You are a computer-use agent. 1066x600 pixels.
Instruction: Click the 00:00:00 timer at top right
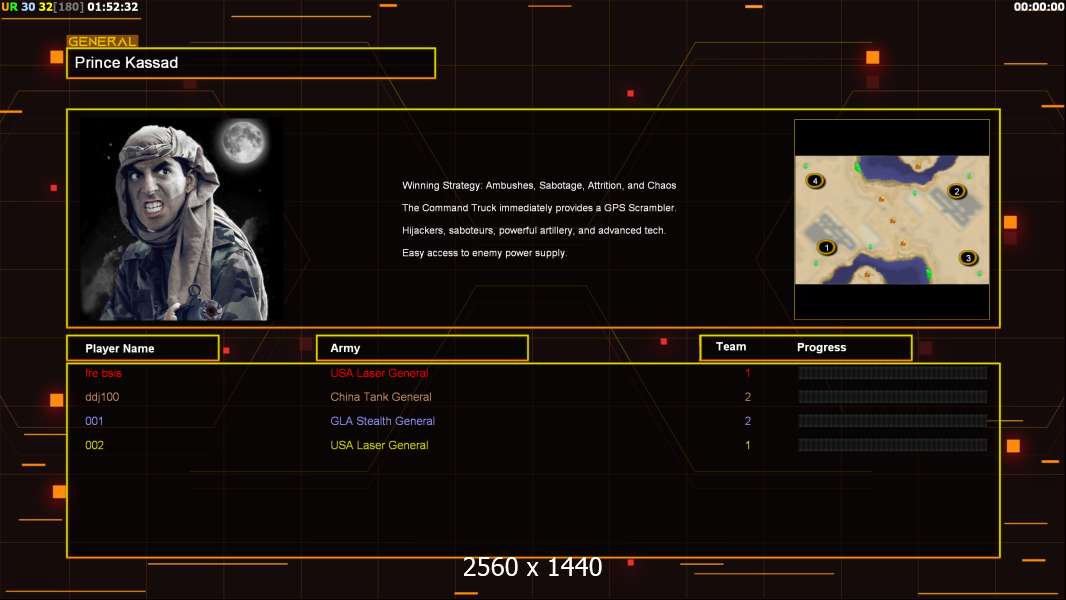(x=1038, y=7)
